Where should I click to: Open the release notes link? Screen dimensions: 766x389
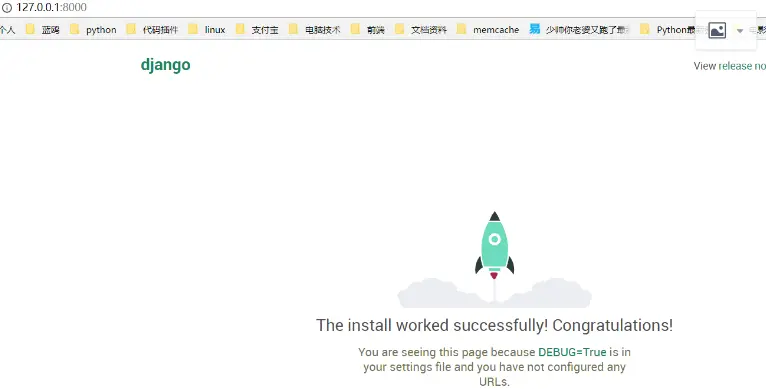[742, 66]
